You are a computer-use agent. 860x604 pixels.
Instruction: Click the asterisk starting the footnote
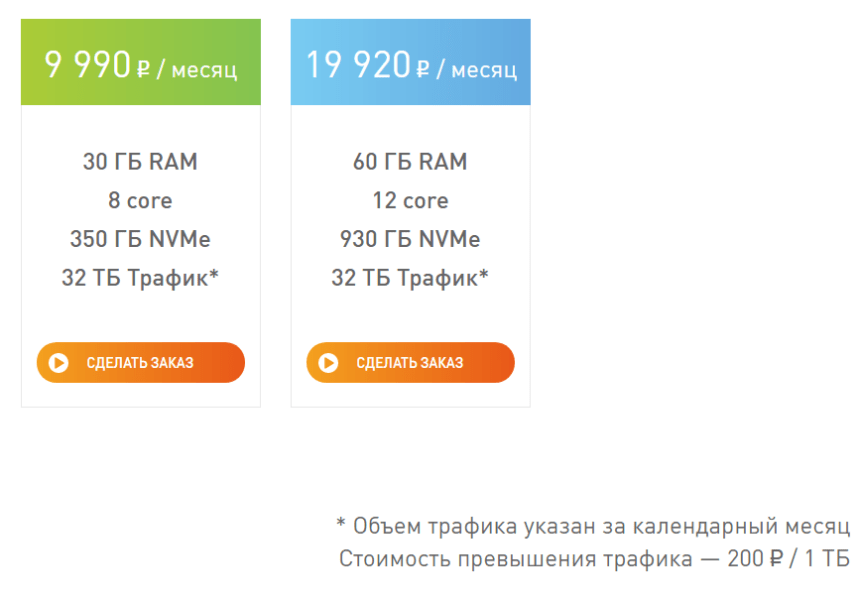[341, 522]
